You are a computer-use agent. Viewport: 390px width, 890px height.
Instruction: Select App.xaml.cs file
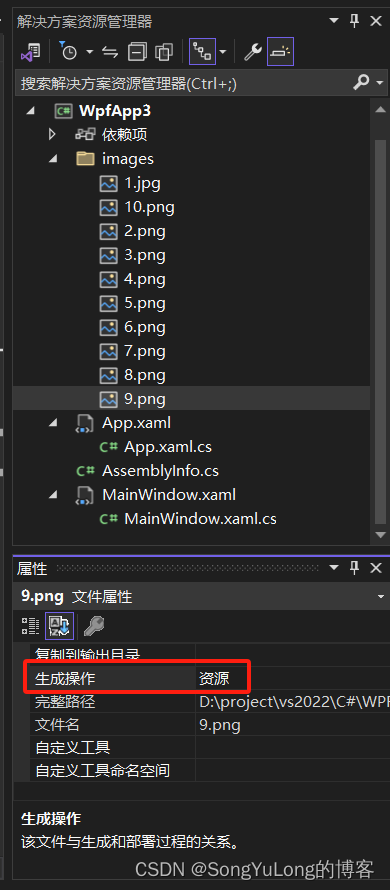pyautogui.click(x=168, y=447)
